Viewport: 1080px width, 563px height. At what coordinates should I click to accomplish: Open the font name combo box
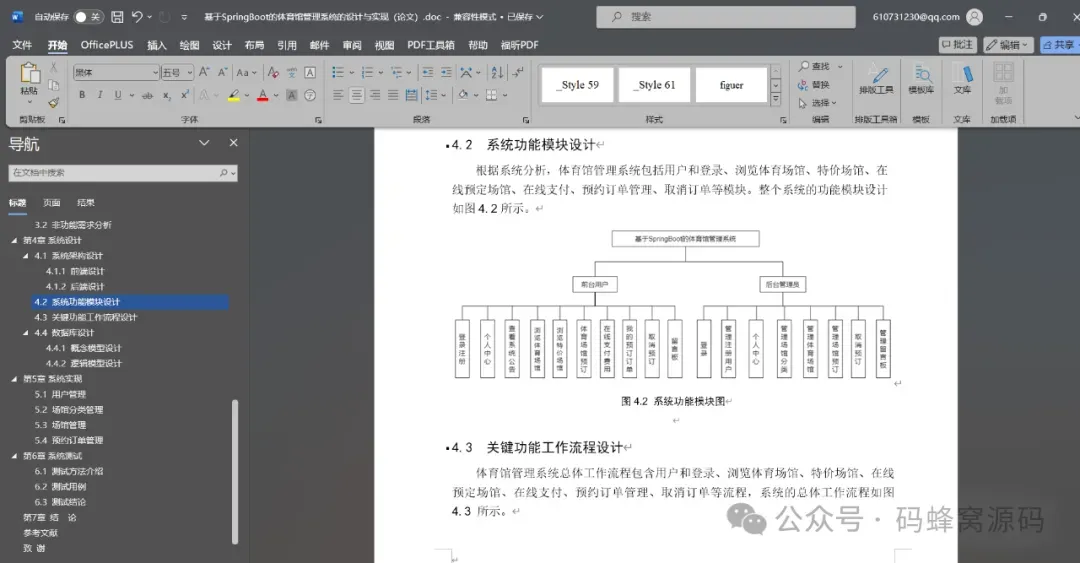116,72
